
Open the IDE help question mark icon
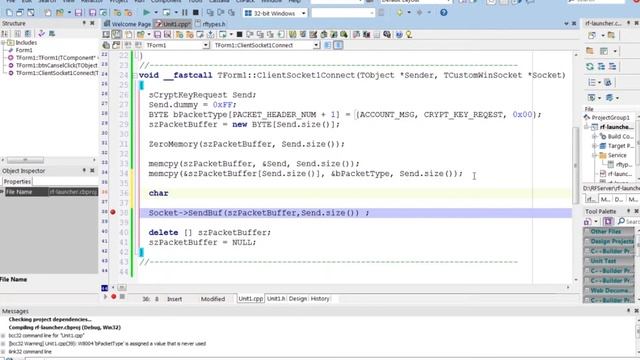pyautogui.click(x=444, y=13)
